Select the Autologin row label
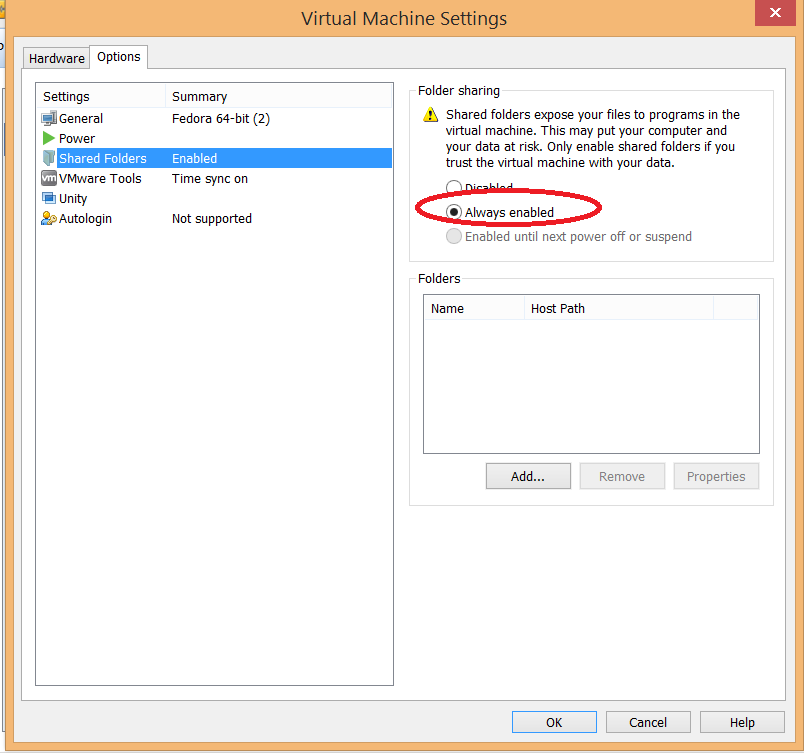Viewport: 804px width, 753px height. point(85,218)
